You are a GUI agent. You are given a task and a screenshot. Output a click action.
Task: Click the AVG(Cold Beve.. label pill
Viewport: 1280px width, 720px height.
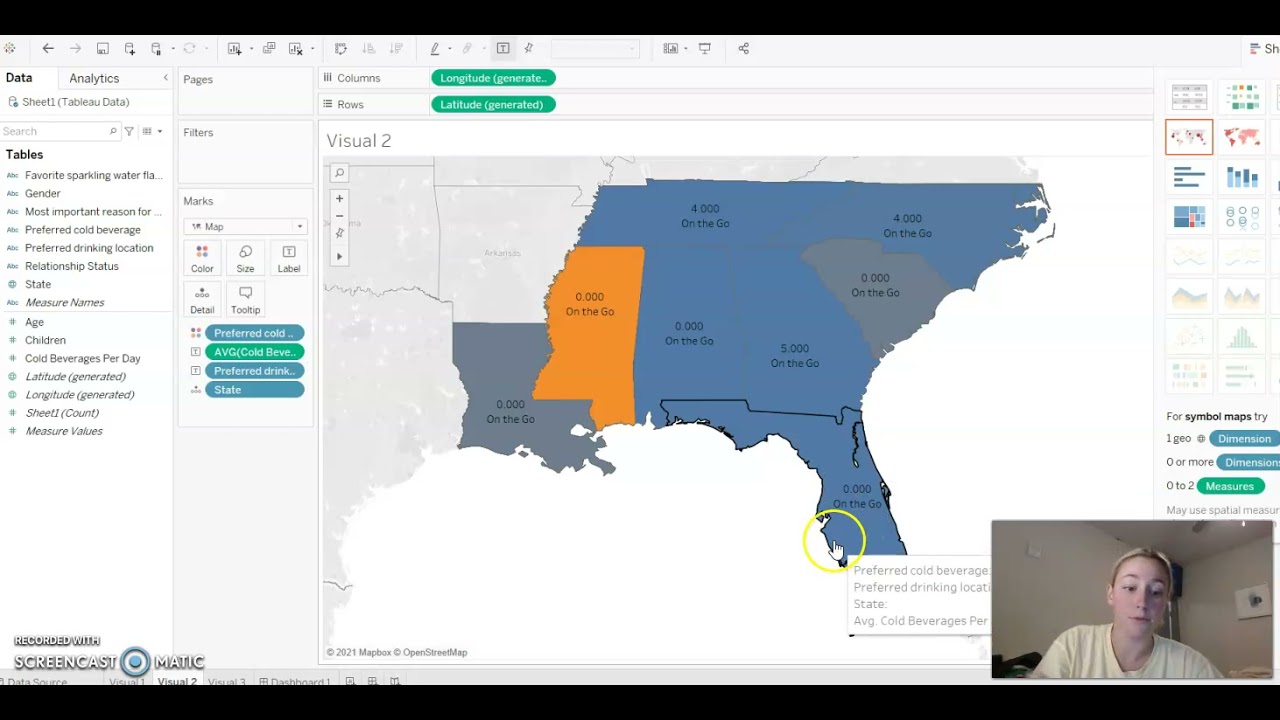254,352
